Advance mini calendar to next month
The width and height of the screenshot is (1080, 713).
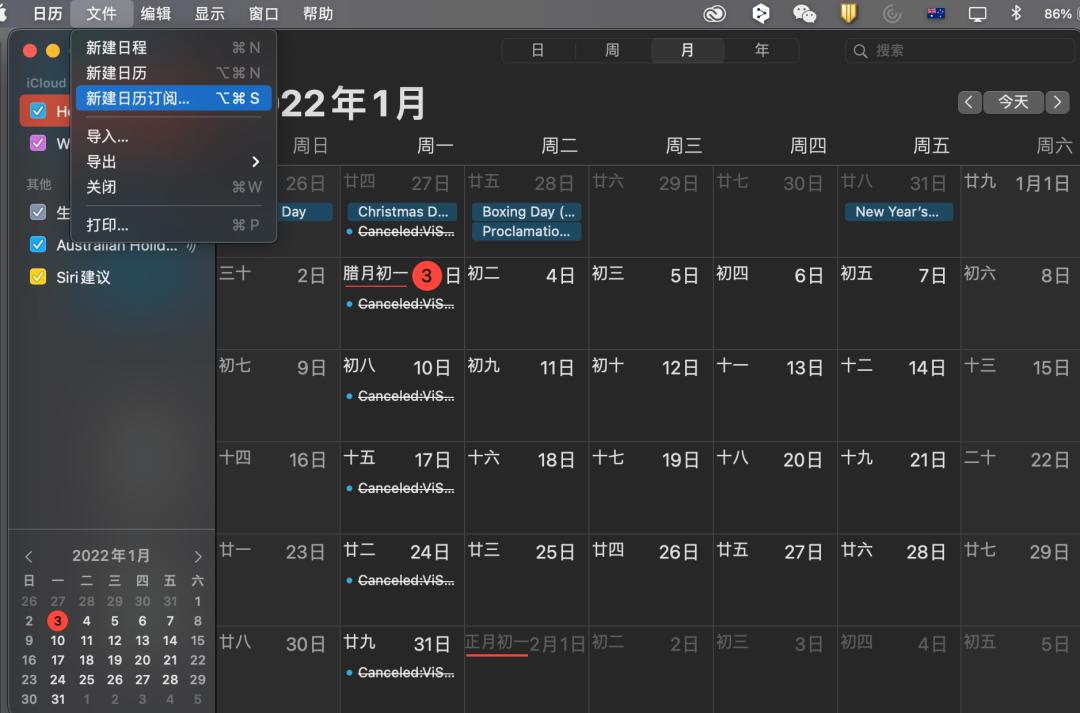(x=198, y=557)
